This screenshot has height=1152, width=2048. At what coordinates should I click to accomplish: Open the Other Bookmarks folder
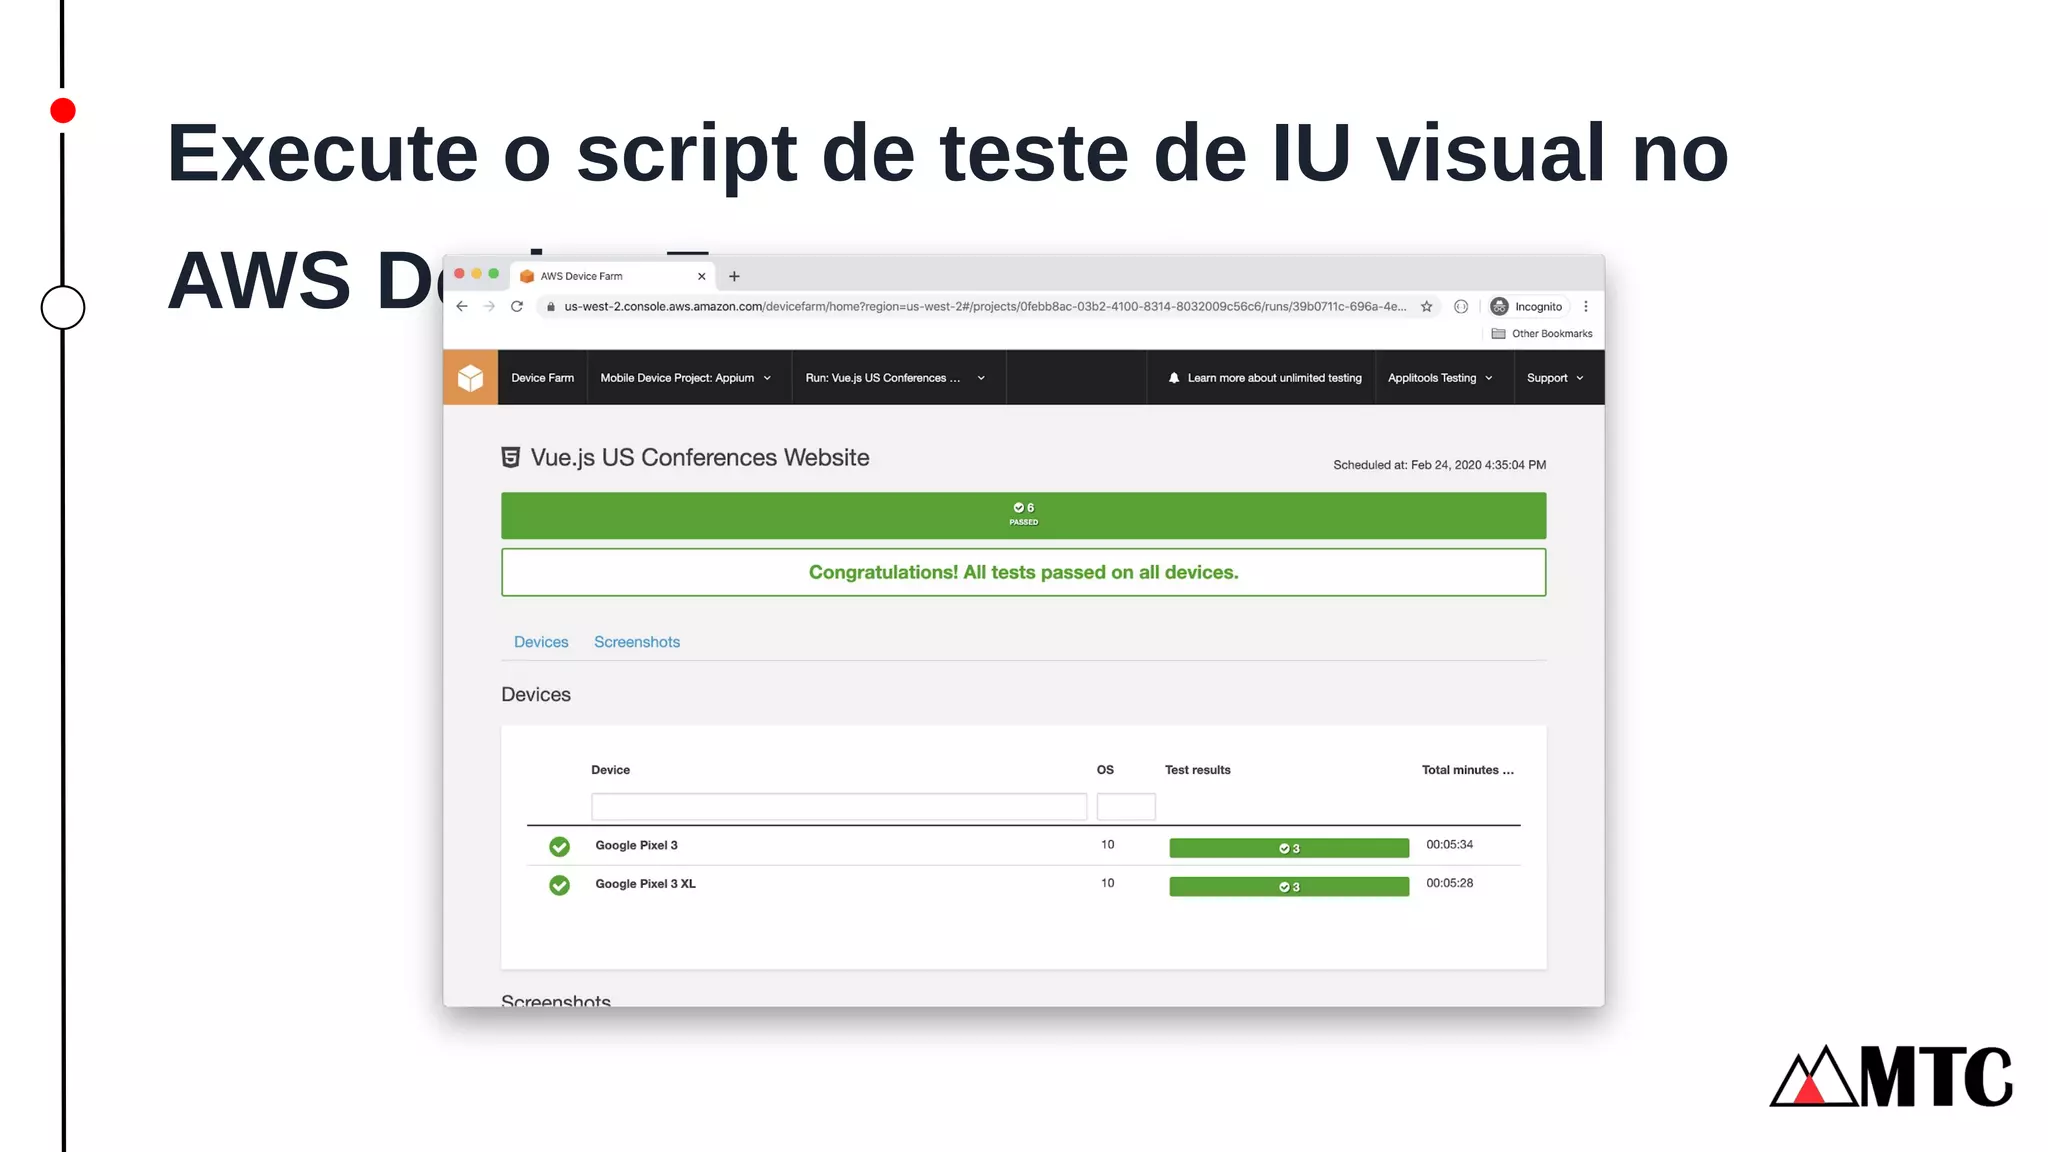[x=1542, y=334]
